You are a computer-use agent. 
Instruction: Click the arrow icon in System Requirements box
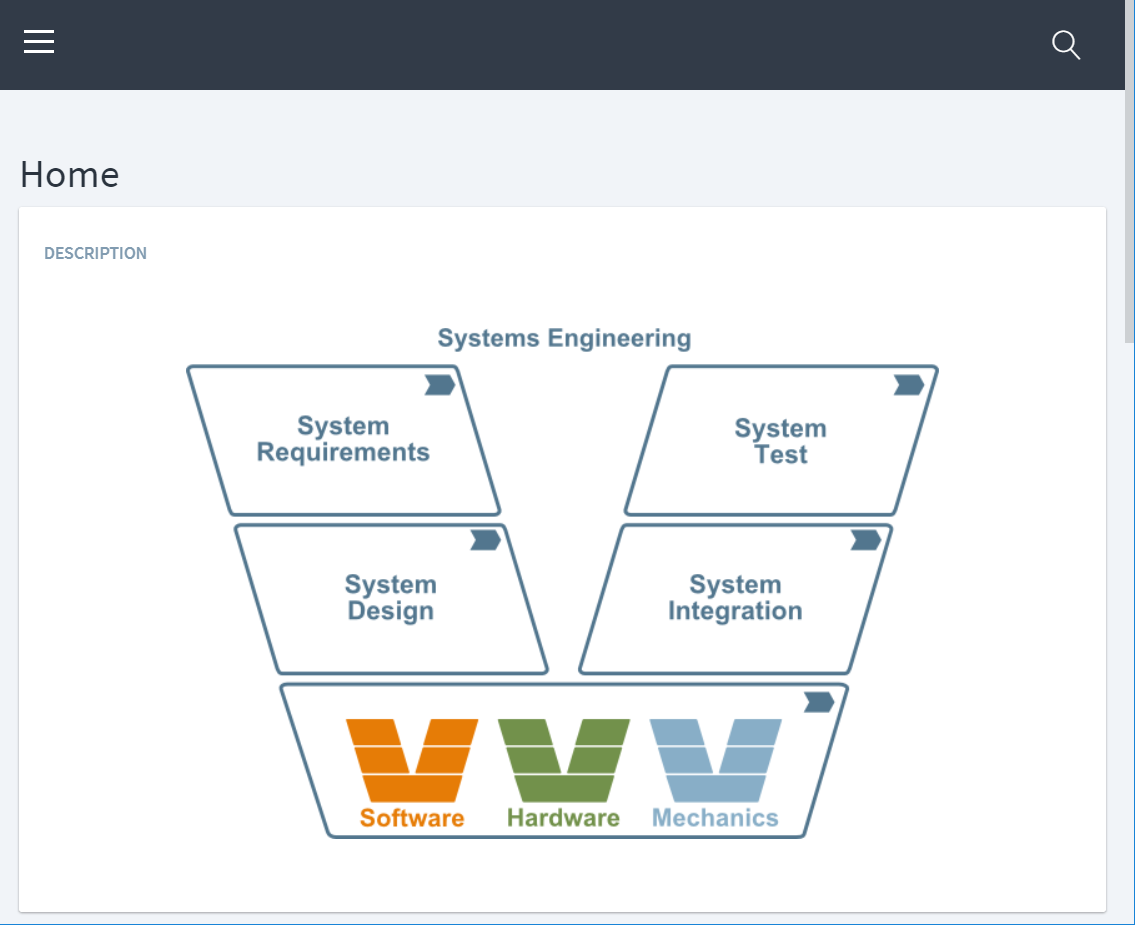tap(439, 385)
